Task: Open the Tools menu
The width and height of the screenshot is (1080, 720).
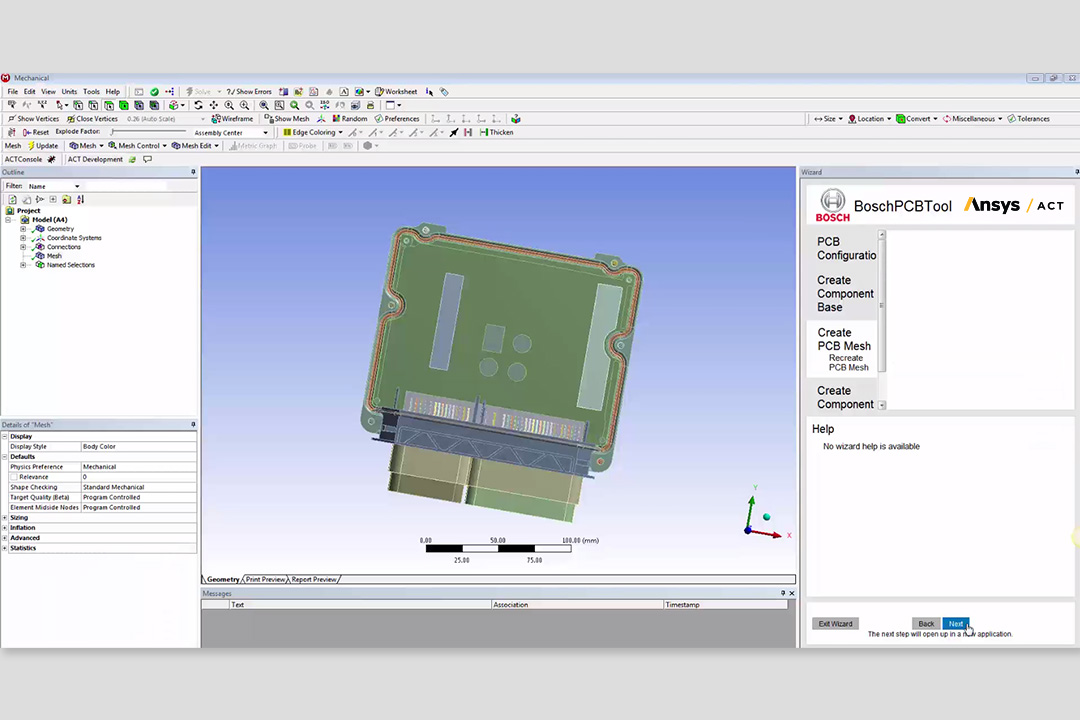Action: (91, 92)
